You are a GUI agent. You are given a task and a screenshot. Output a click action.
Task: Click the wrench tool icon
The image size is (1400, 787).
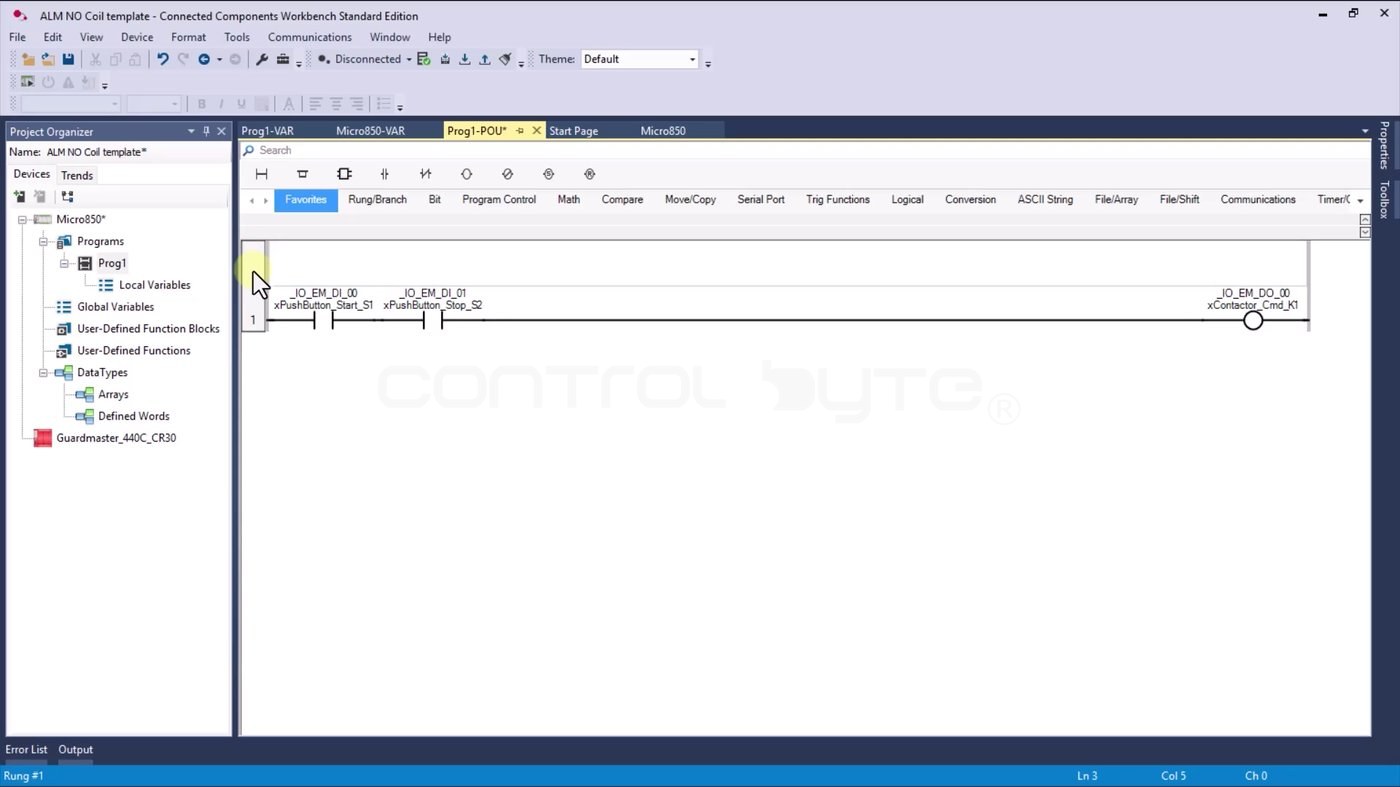tap(262, 59)
